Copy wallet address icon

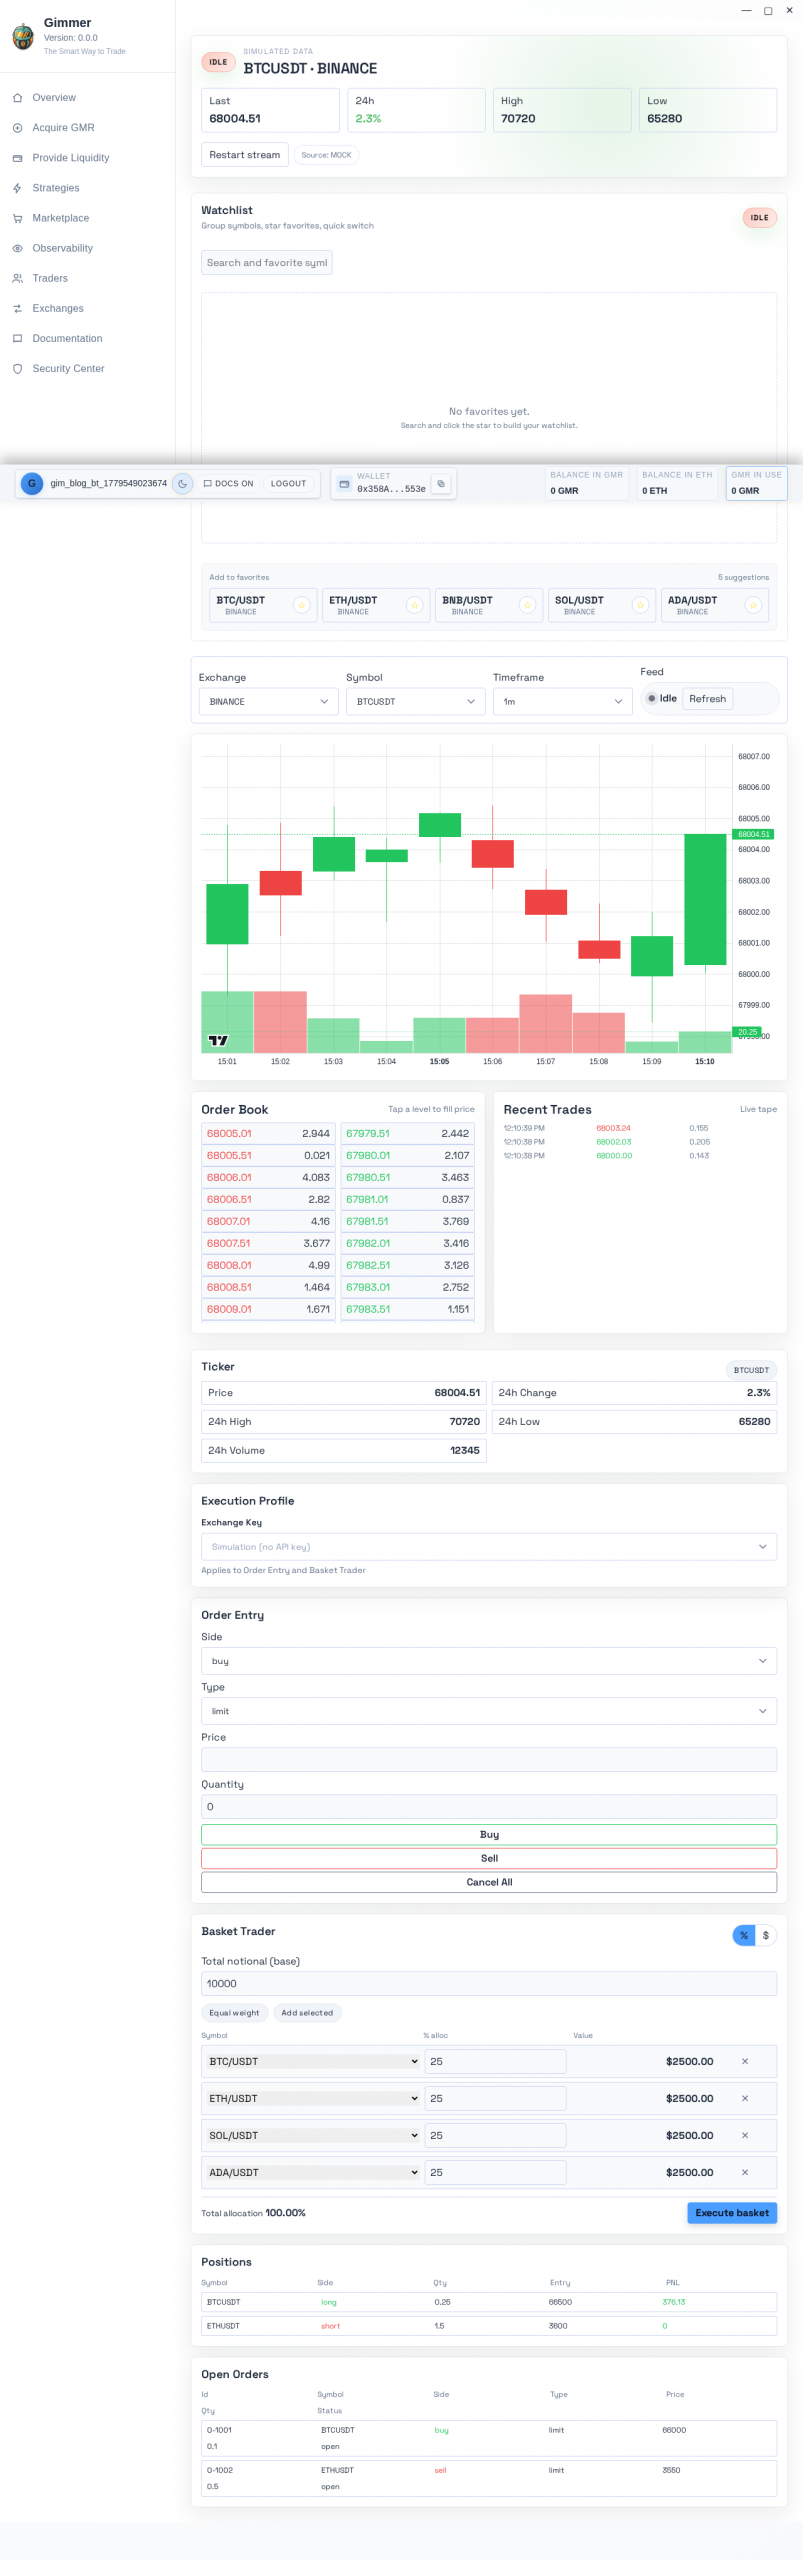pos(441,483)
